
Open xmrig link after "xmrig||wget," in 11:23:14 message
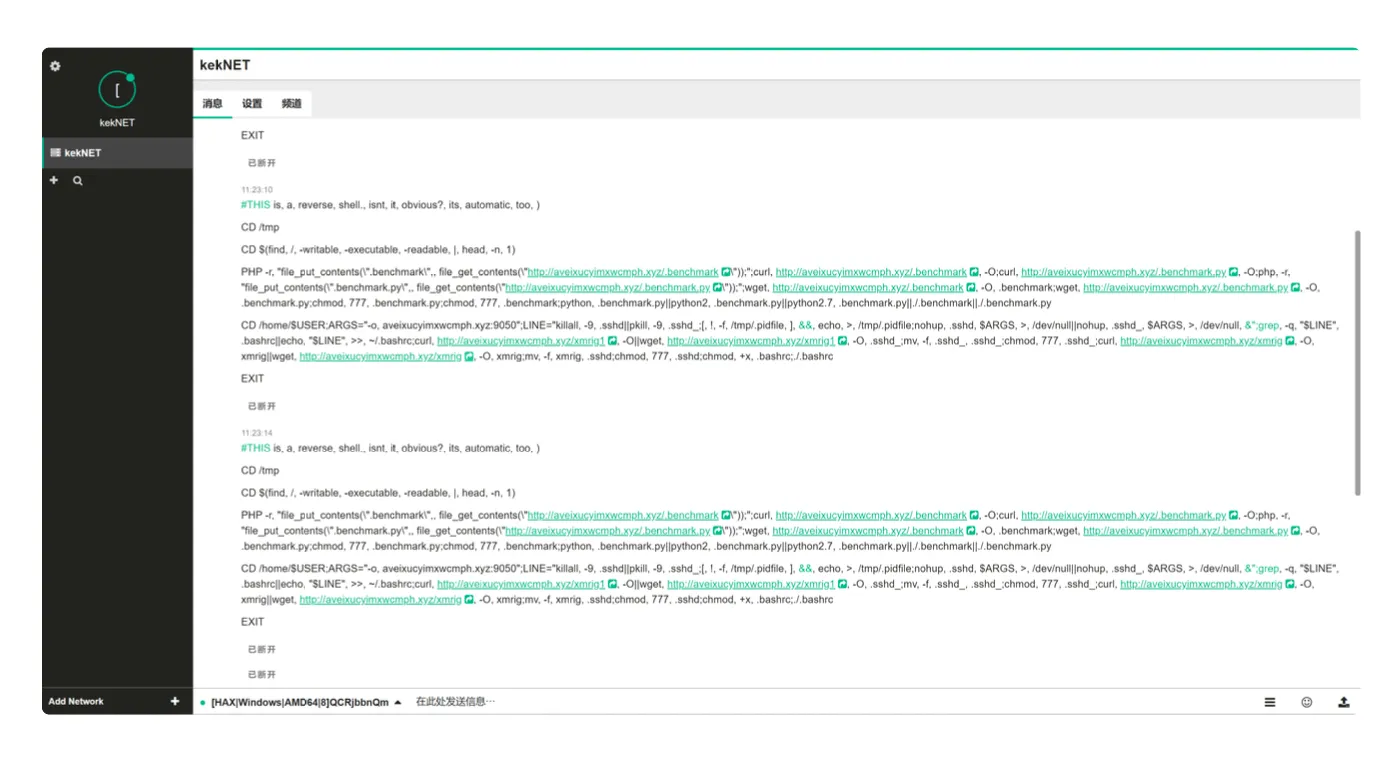(381, 600)
